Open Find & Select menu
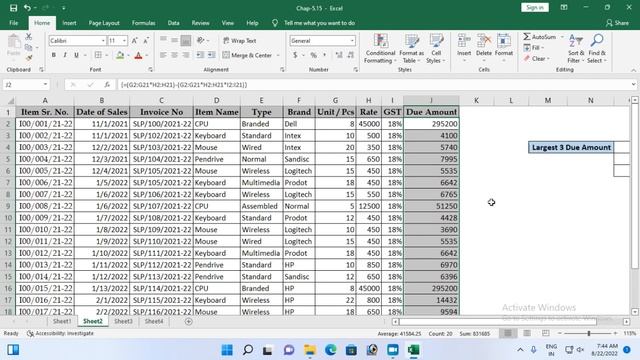 (x=597, y=49)
